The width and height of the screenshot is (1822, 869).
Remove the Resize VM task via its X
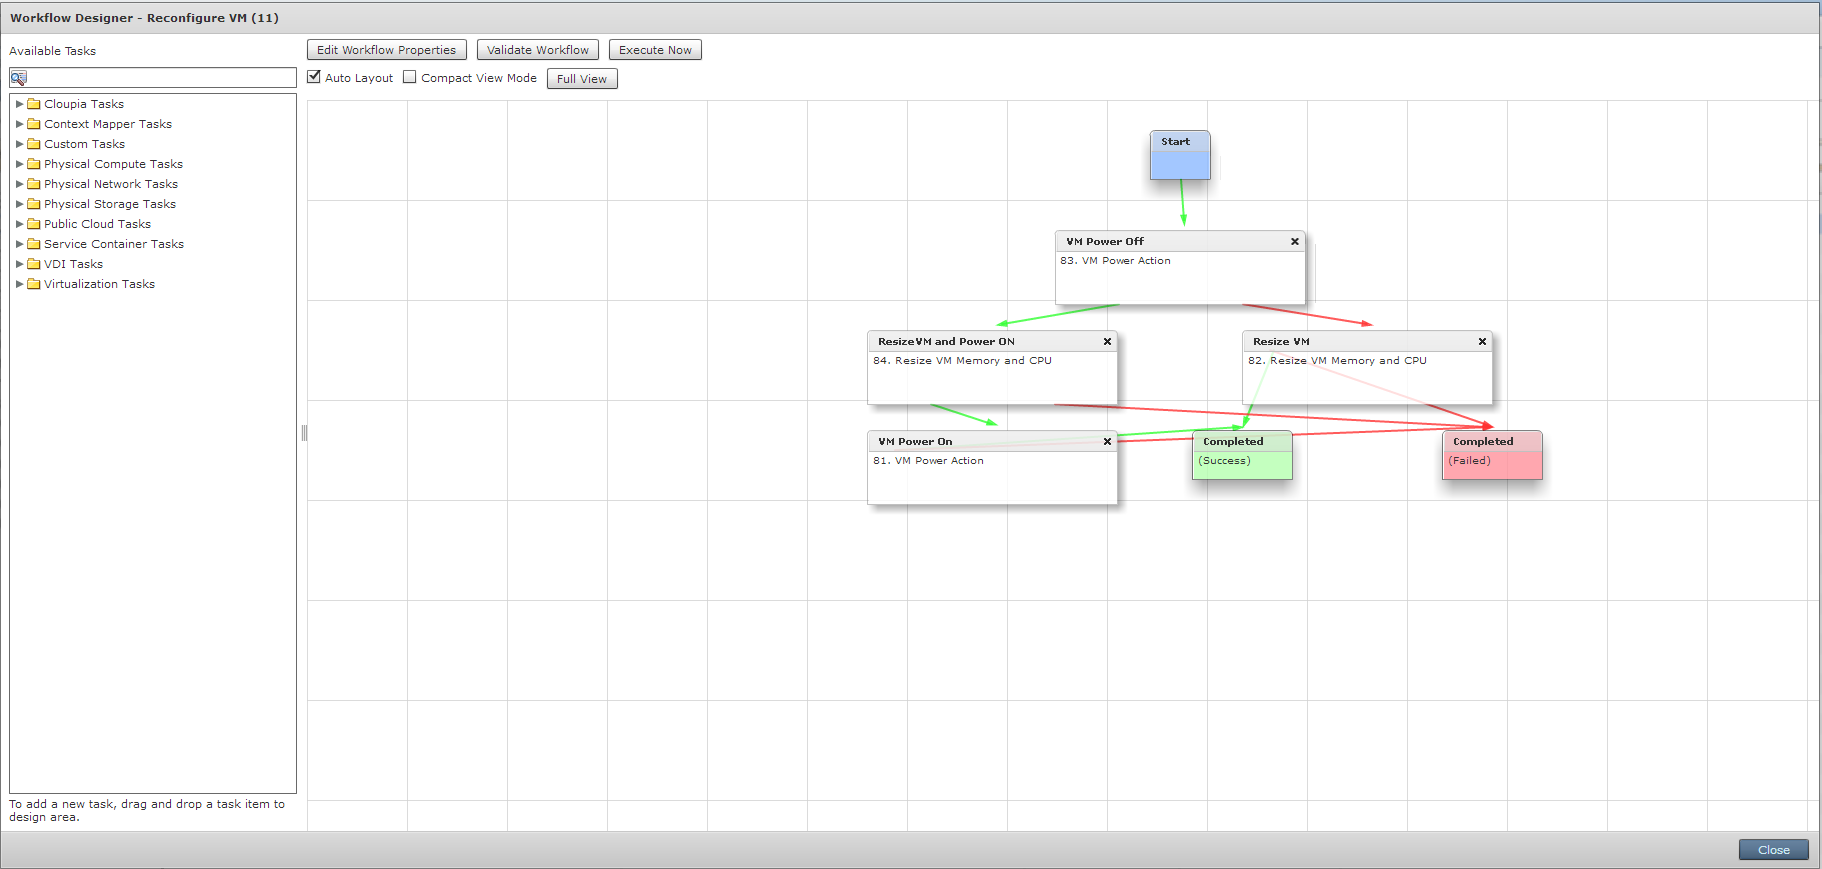pos(1482,341)
